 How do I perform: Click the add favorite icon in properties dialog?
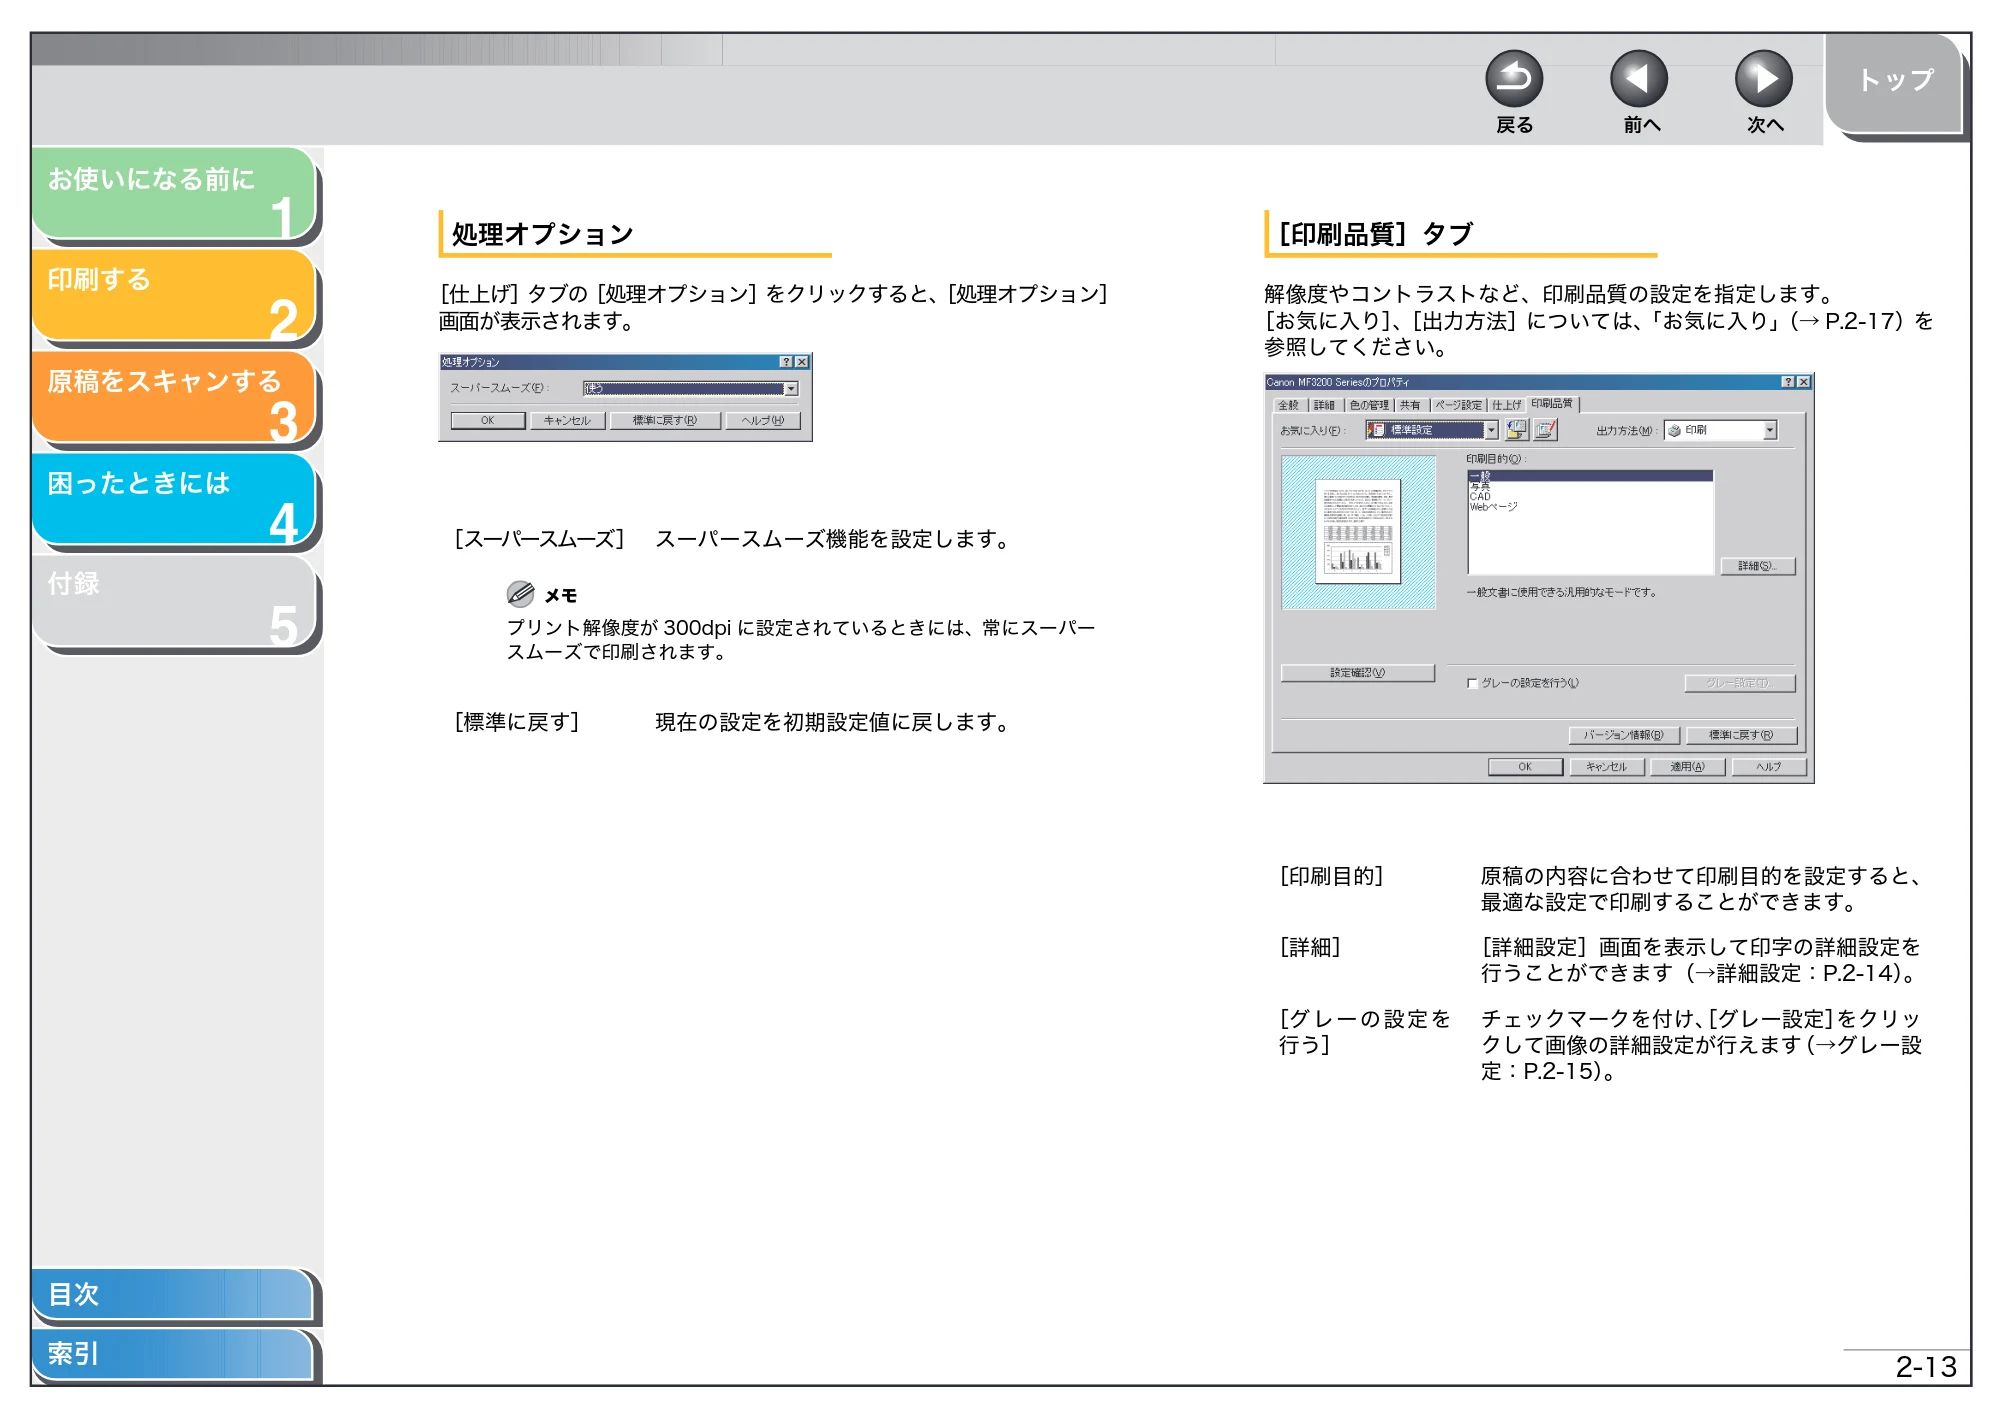point(1517,430)
